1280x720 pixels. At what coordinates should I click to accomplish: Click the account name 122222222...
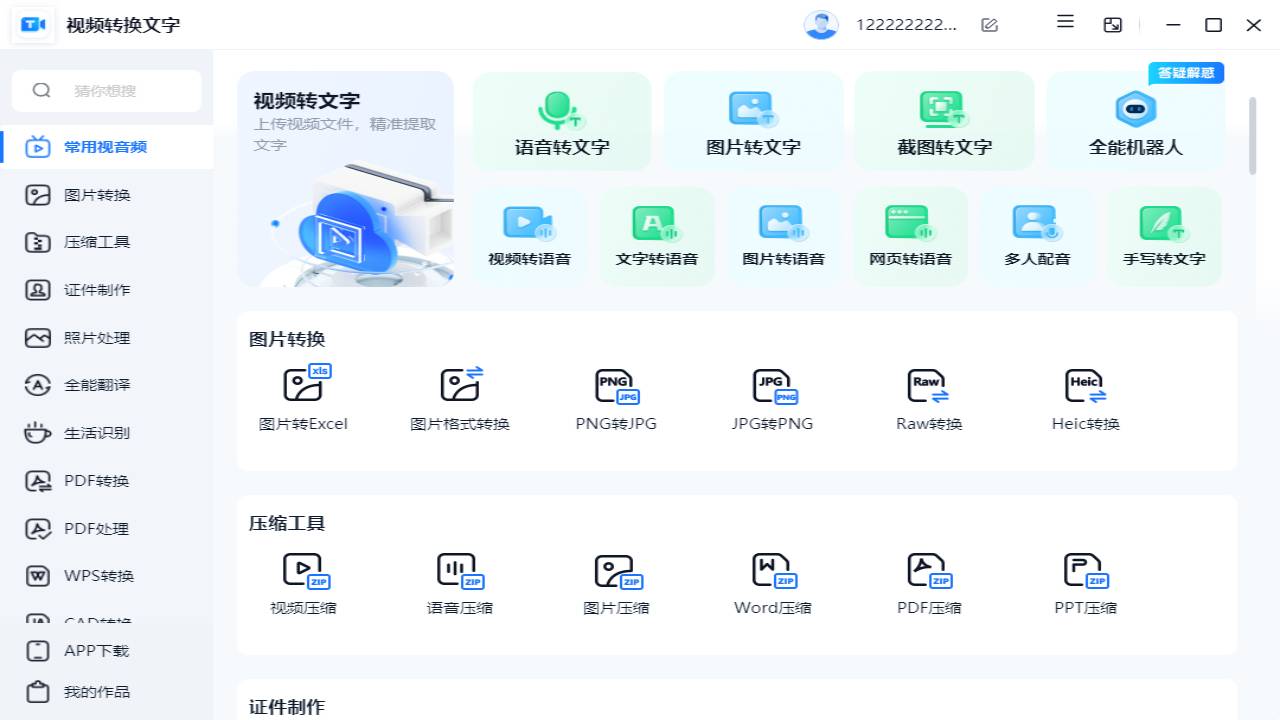tap(906, 25)
